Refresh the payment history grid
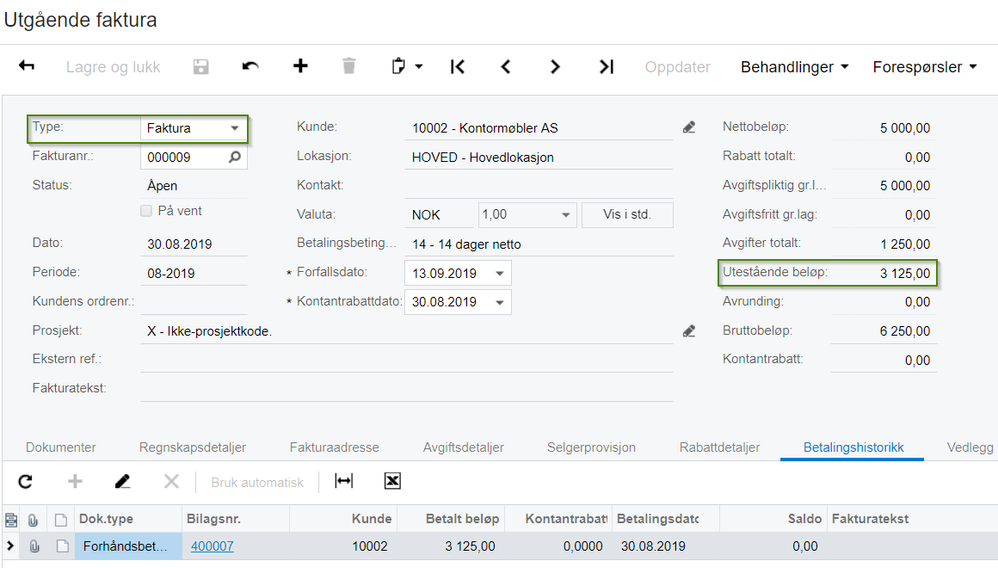This screenshot has width=998, height=568. (x=25, y=482)
